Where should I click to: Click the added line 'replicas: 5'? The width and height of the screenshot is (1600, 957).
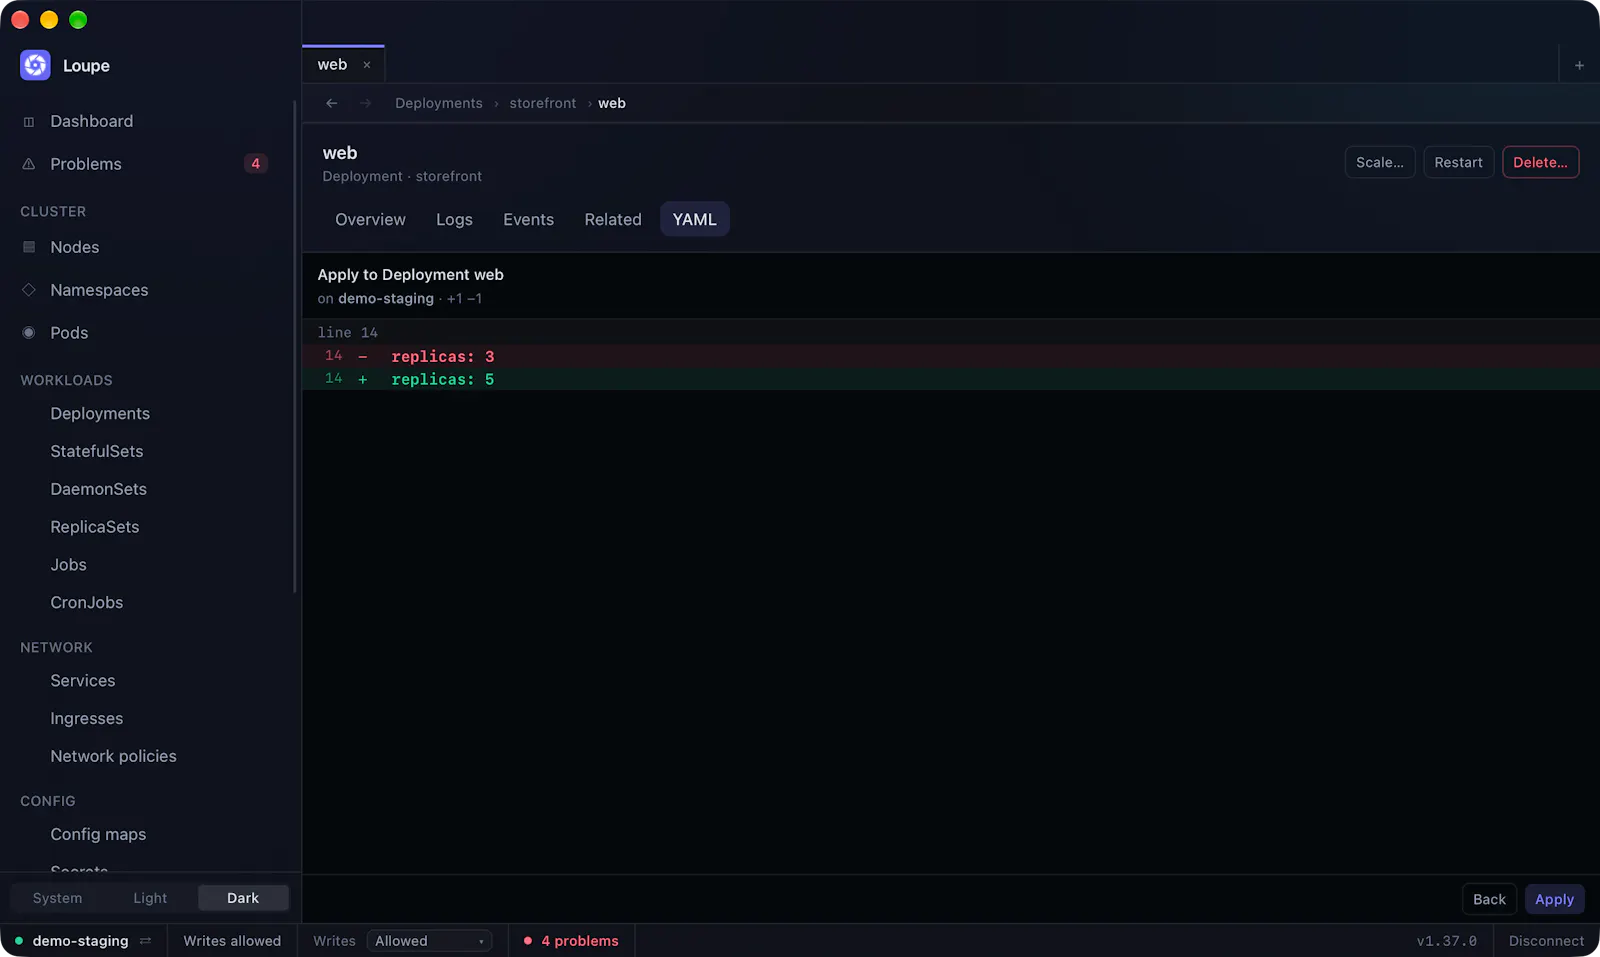[951, 379]
